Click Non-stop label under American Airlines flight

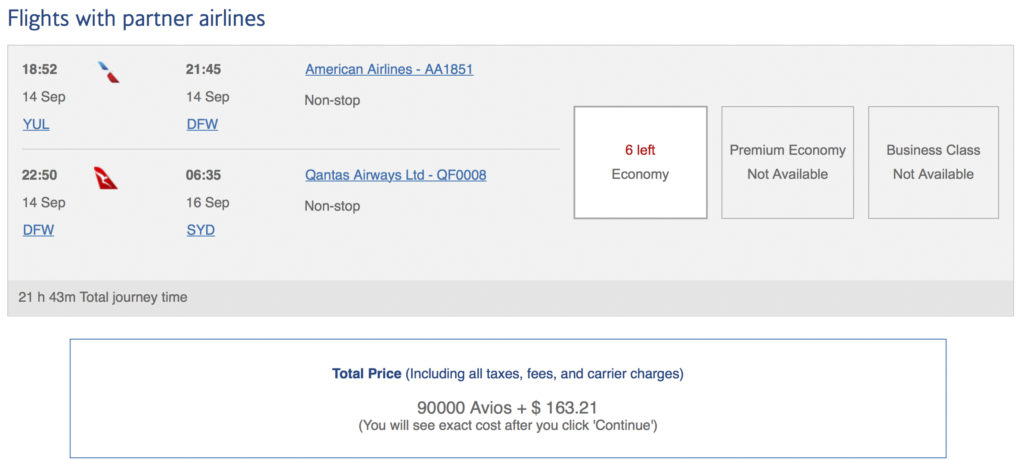point(332,100)
